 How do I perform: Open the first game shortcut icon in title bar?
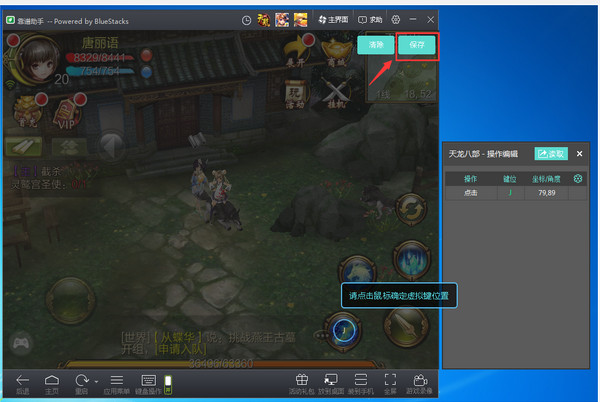(x=264, y=20)
